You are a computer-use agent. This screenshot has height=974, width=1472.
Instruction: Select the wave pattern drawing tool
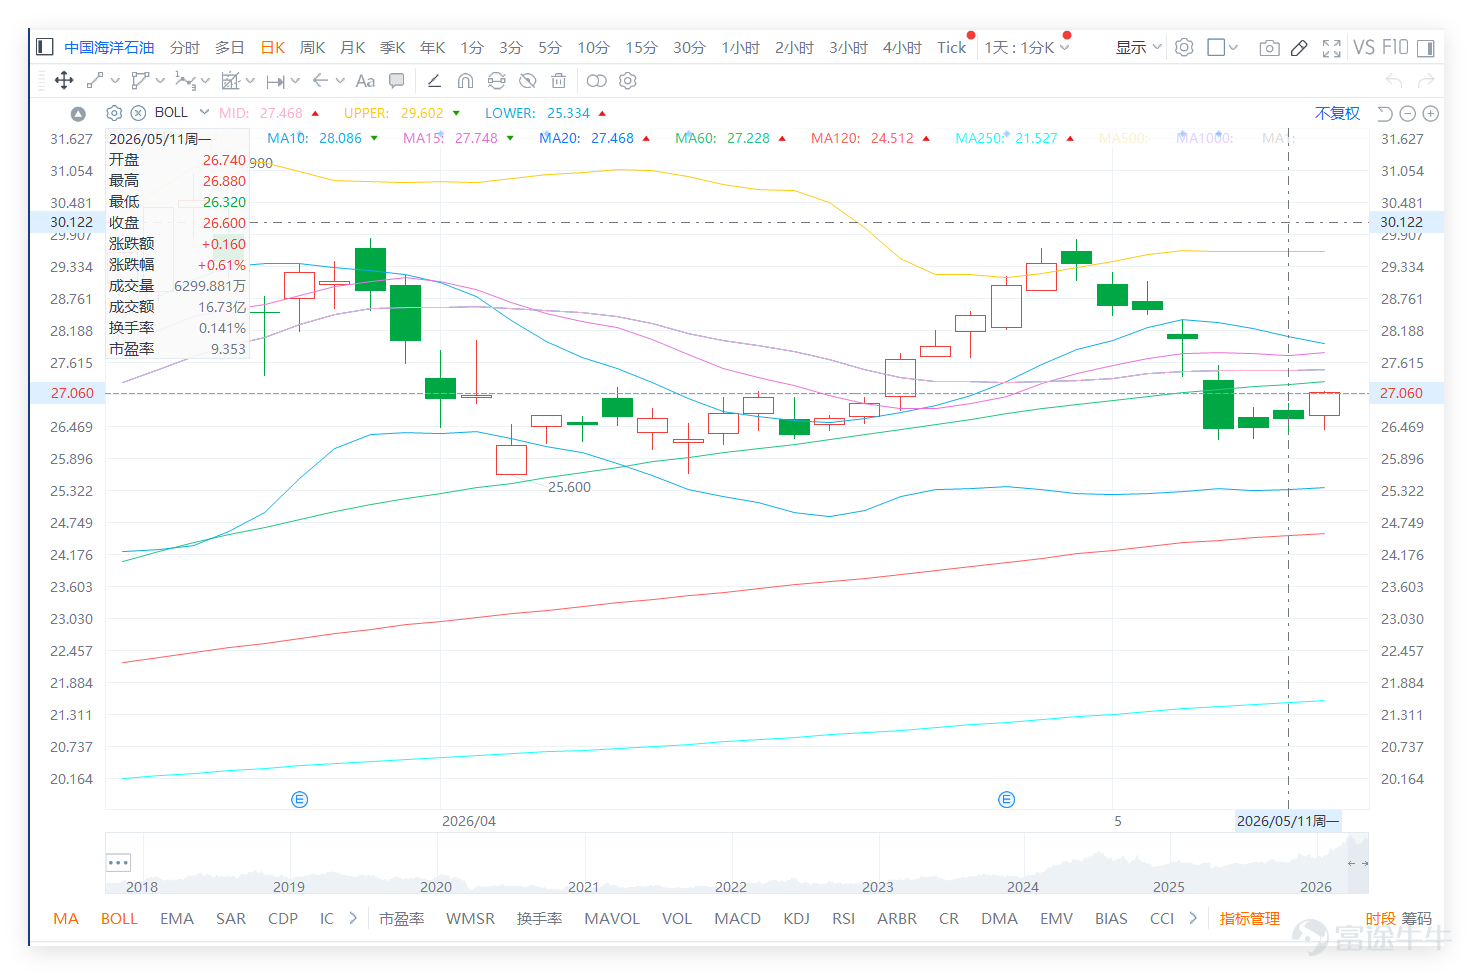185,81
